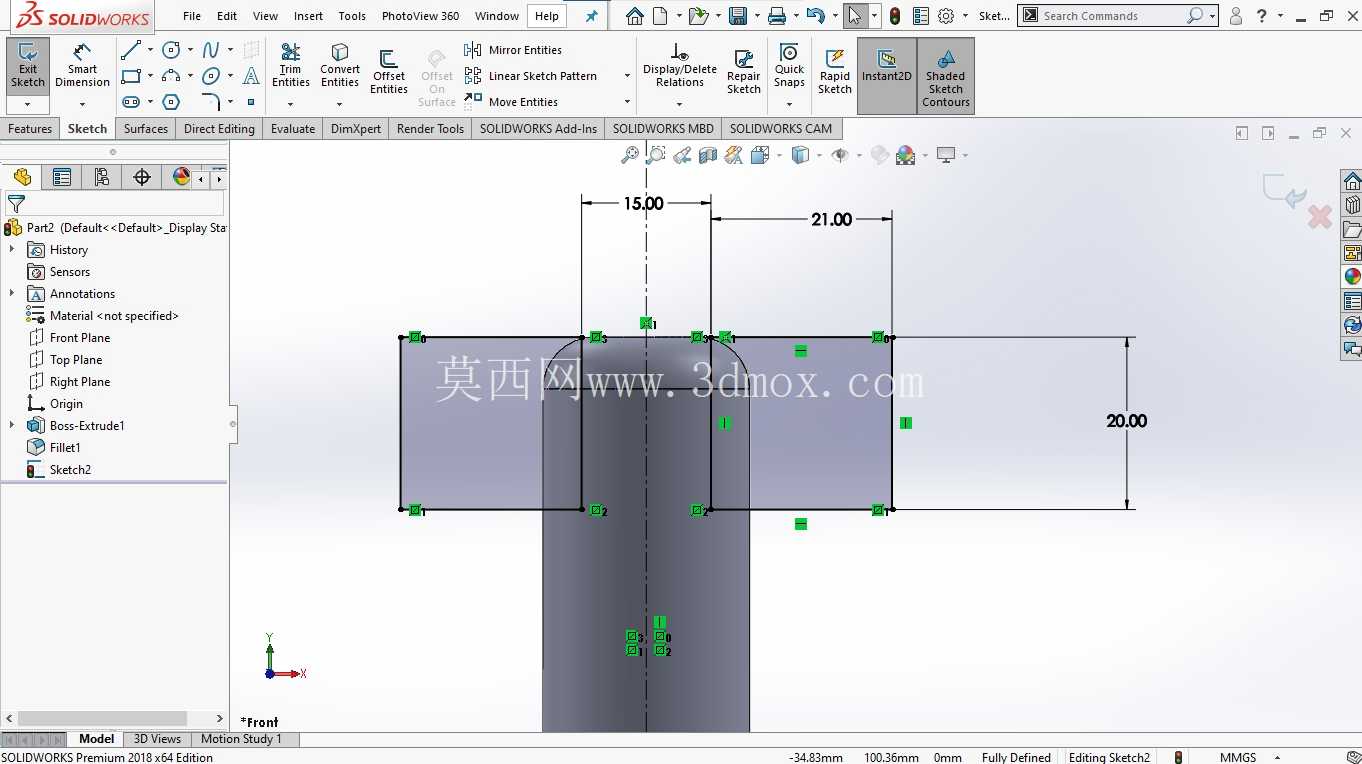Use Convert Entities tool
Screen dimensions: 1362x764
pyautogui.click(x=340, y=65)
